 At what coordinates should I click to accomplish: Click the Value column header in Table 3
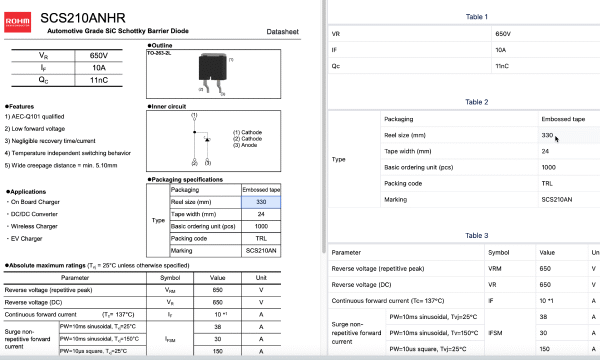click(547, 252)
